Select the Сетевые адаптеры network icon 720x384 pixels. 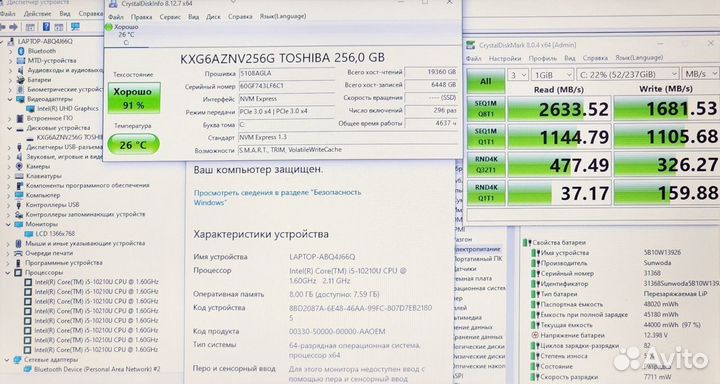17,360
